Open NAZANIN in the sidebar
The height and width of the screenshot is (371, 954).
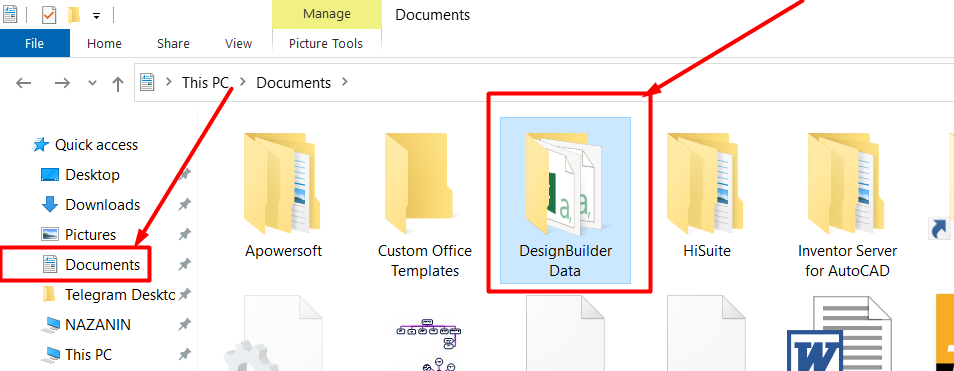pos(97,325)
